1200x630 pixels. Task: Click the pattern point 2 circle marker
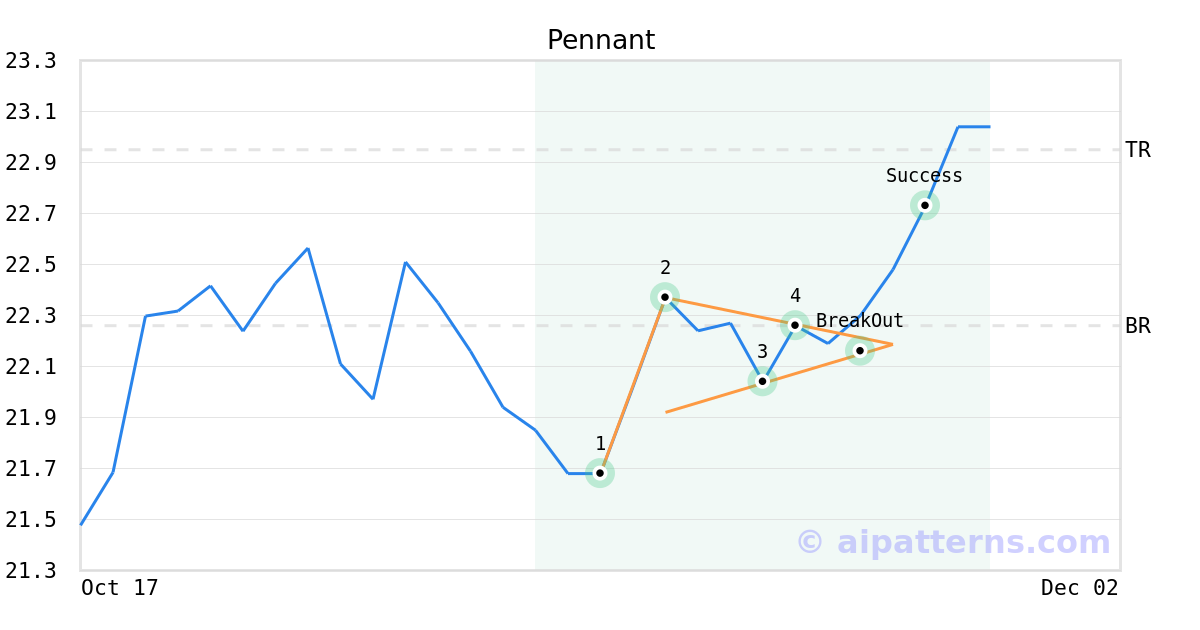(664, 297)
